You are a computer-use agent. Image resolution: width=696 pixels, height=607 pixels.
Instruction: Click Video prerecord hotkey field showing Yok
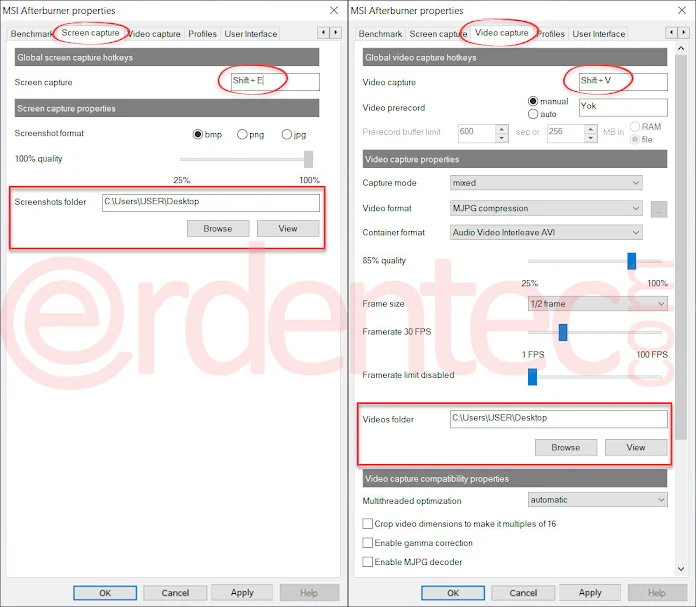pos(623,107)
